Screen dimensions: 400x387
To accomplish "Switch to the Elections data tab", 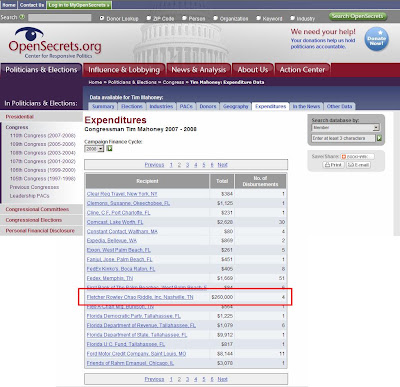I will pyautogui.click(x=132, y=106).
